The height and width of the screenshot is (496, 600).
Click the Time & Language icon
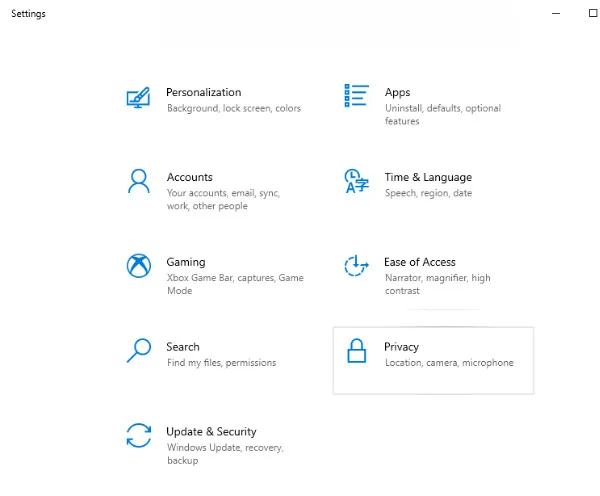pyautogui.click(x=355, y=181)
